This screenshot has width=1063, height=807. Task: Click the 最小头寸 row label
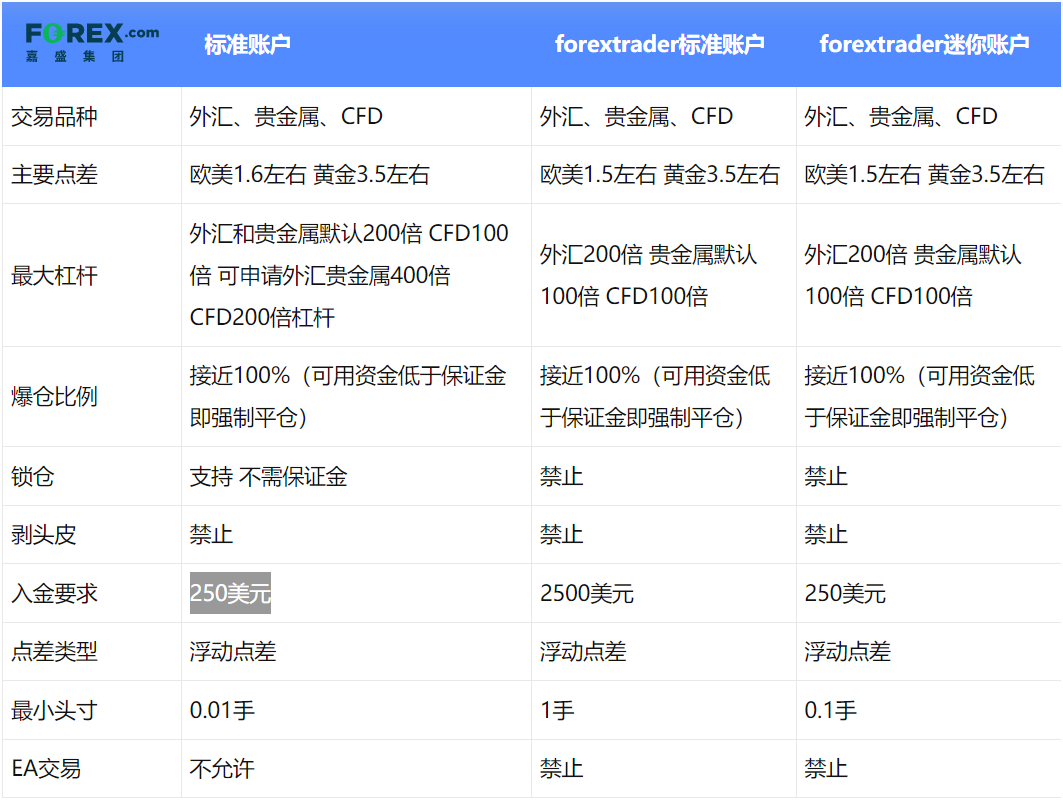tap(54, 711)
